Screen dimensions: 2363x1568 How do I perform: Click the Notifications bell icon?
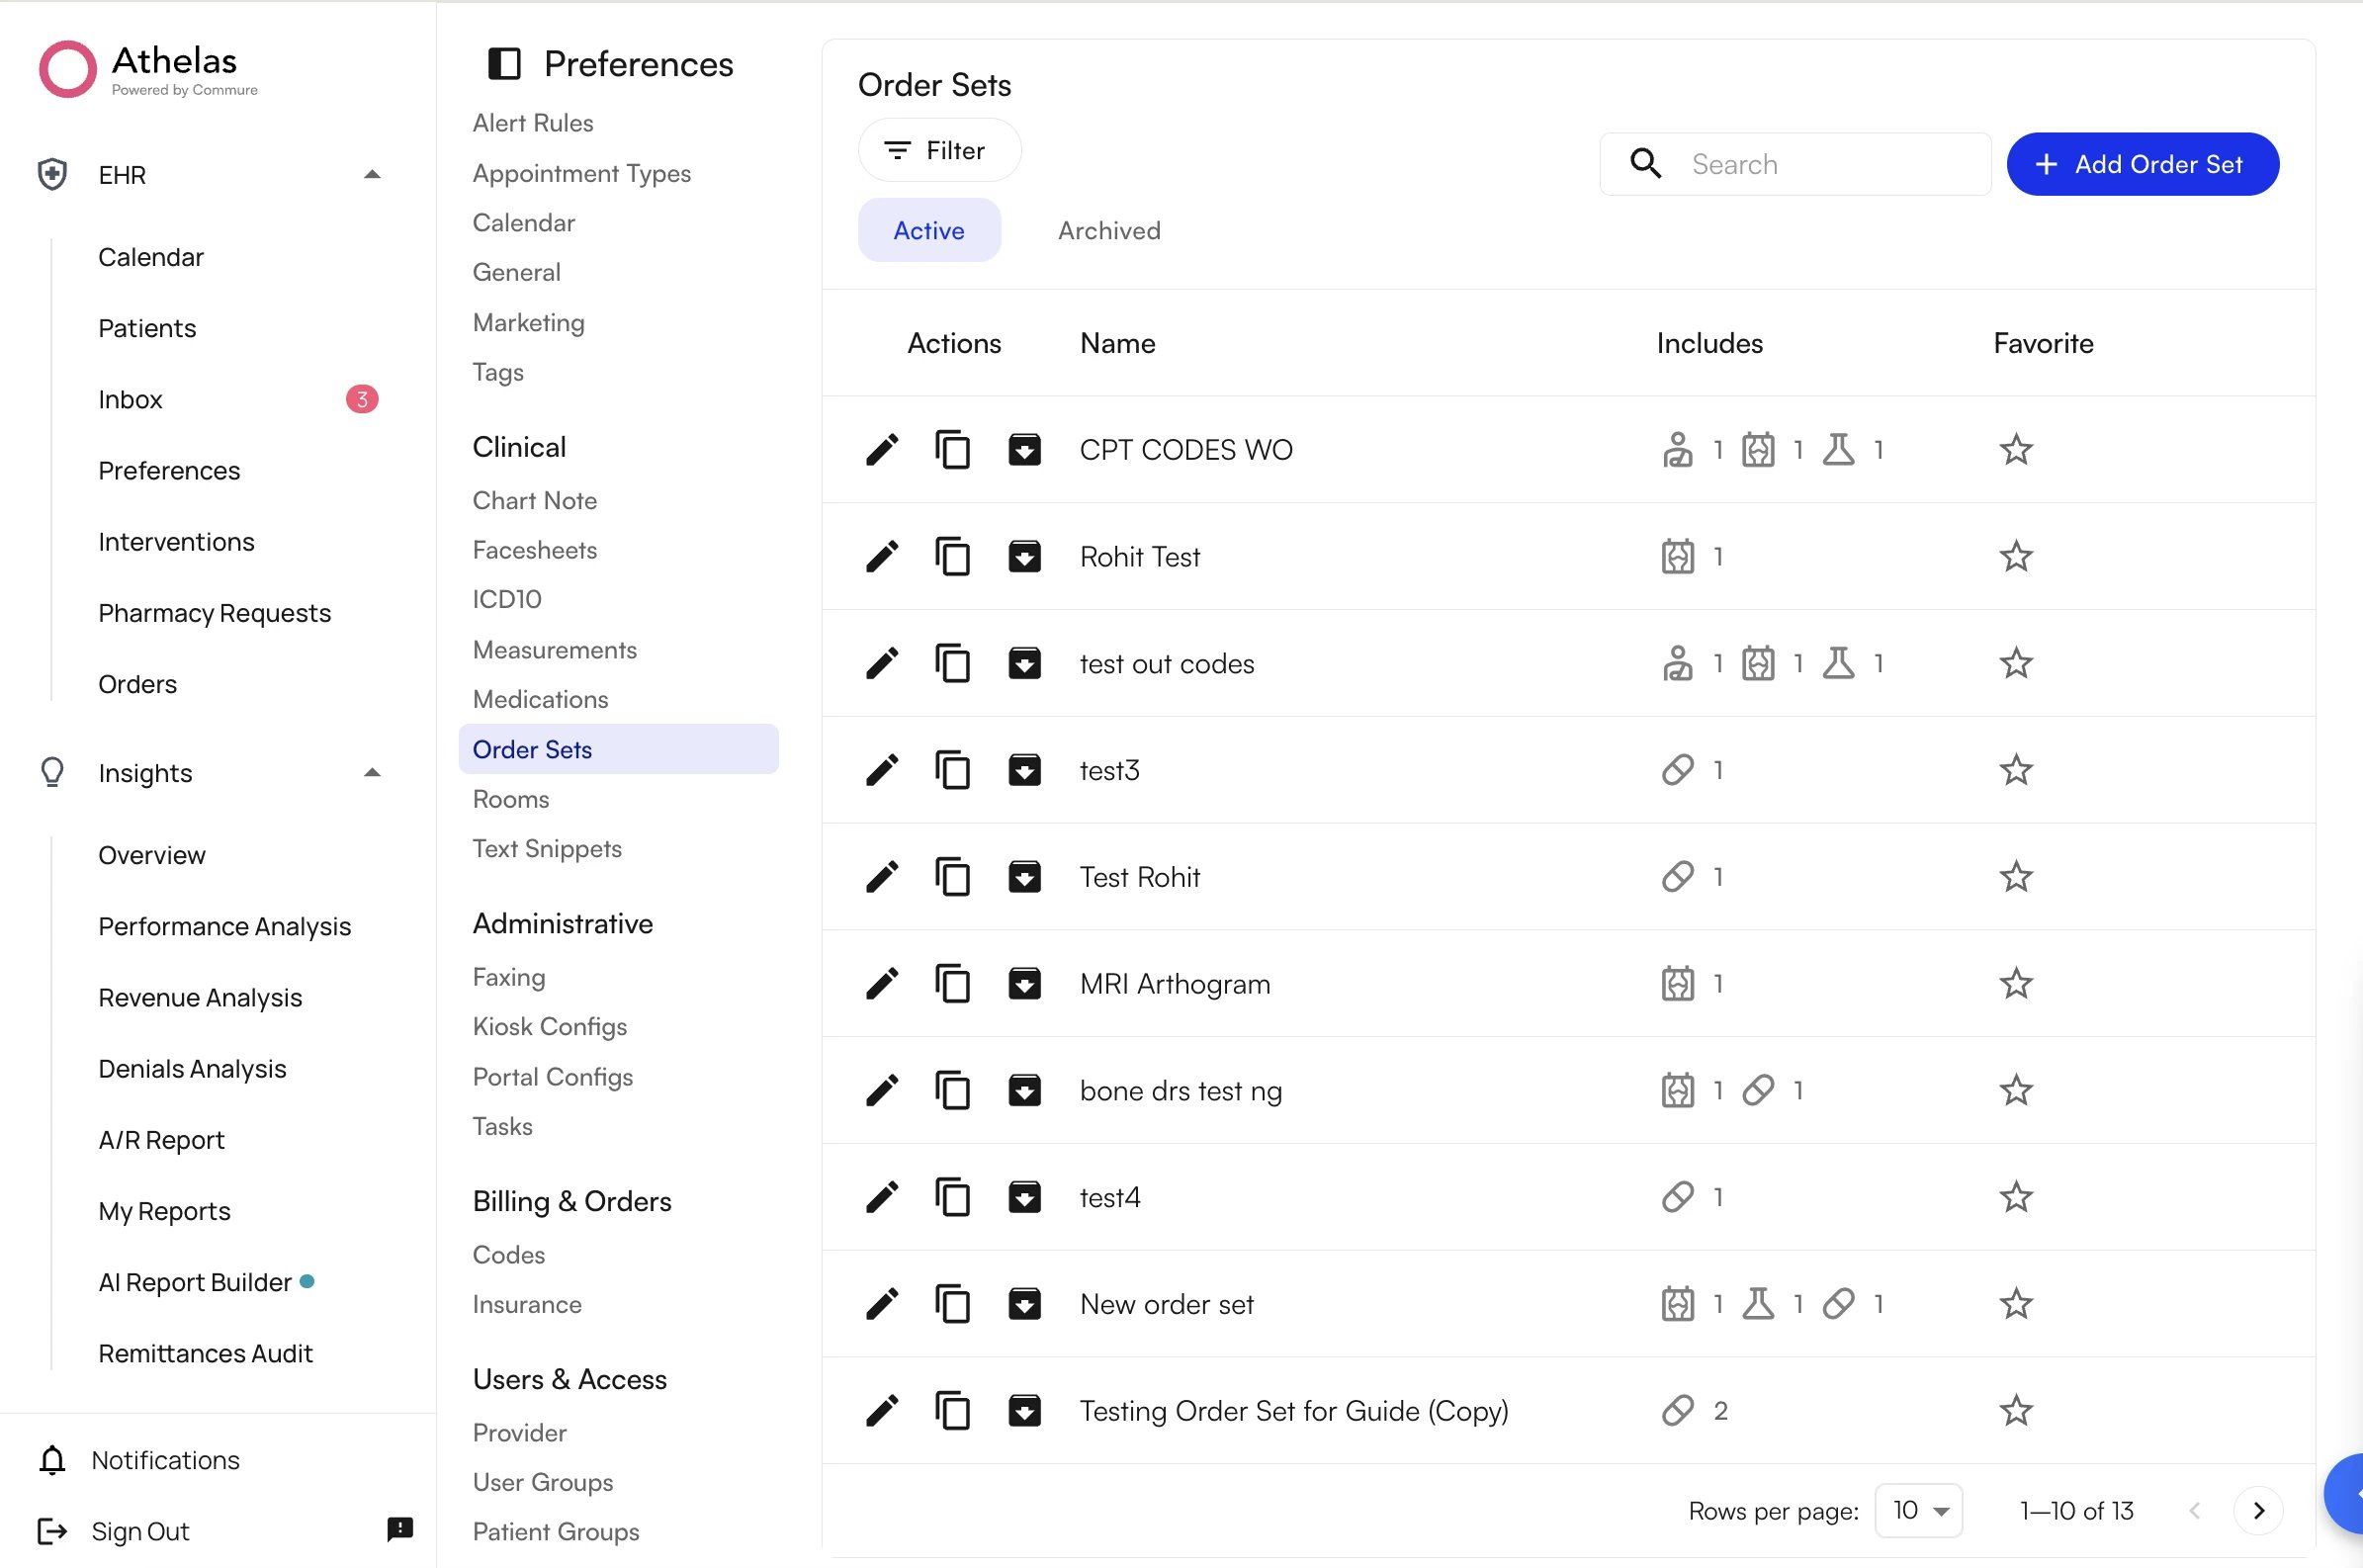pos(52,1460)
